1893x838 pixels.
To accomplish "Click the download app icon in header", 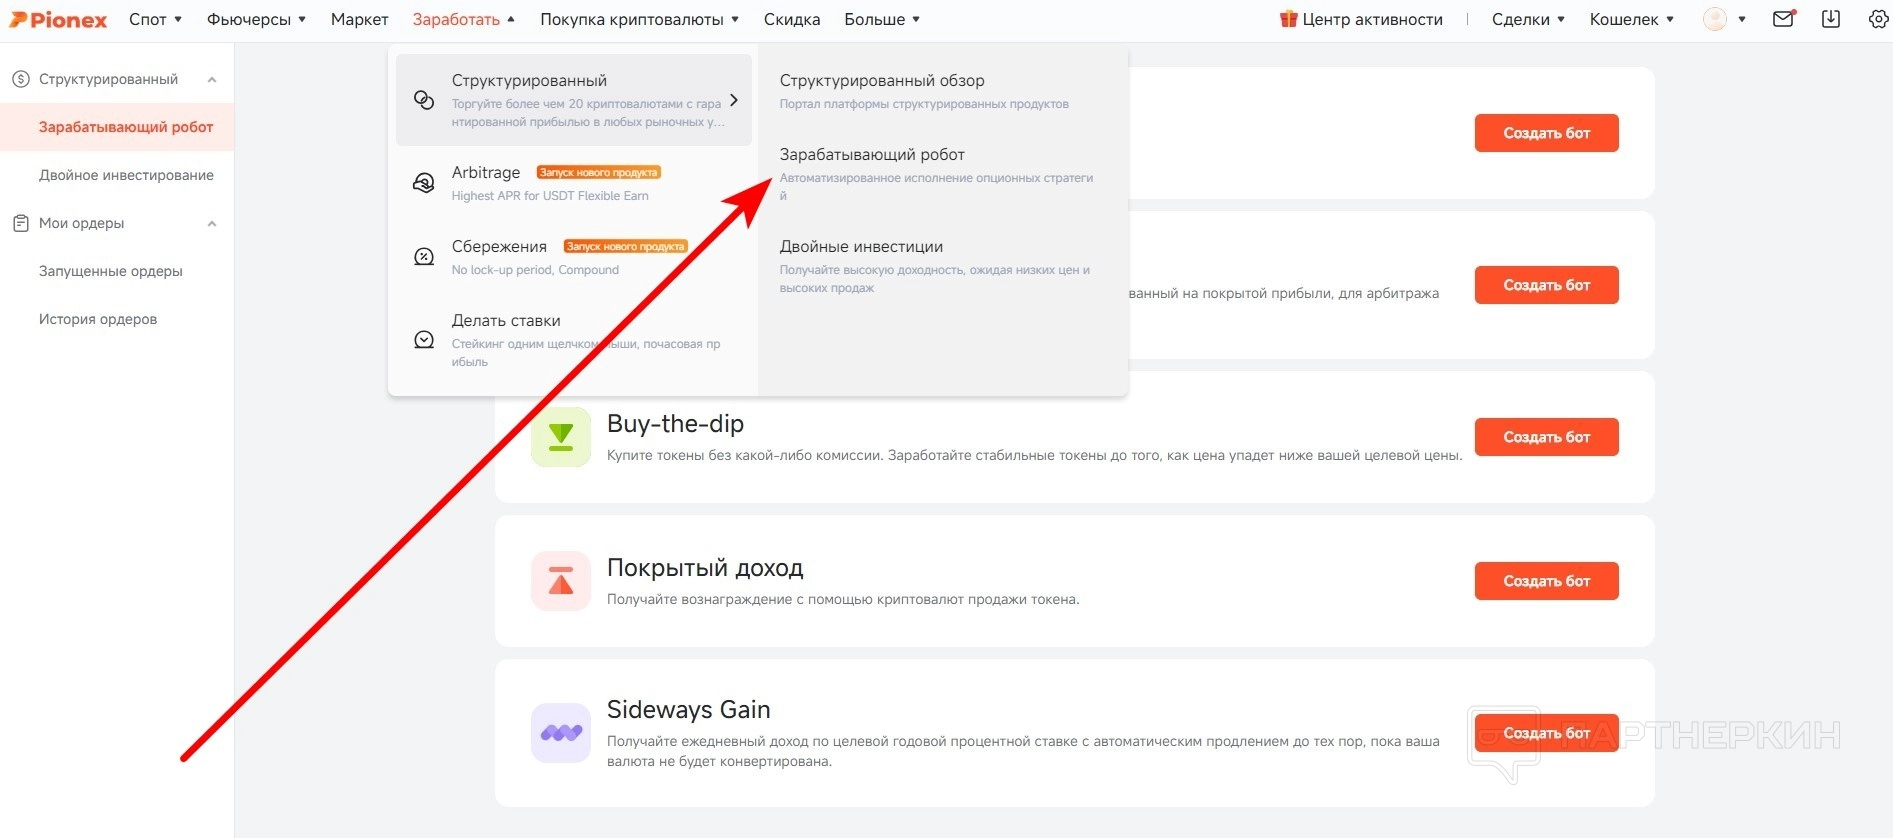I will tap(1831, 19).
